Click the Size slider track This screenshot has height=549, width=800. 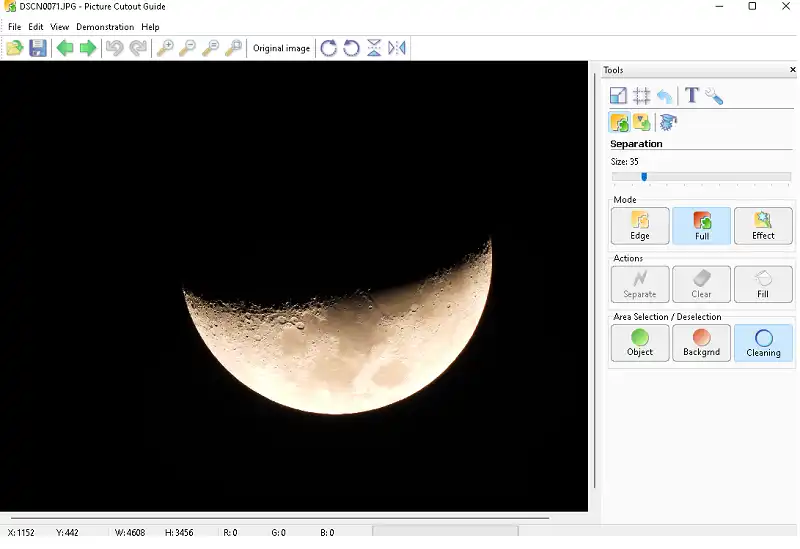720,177
